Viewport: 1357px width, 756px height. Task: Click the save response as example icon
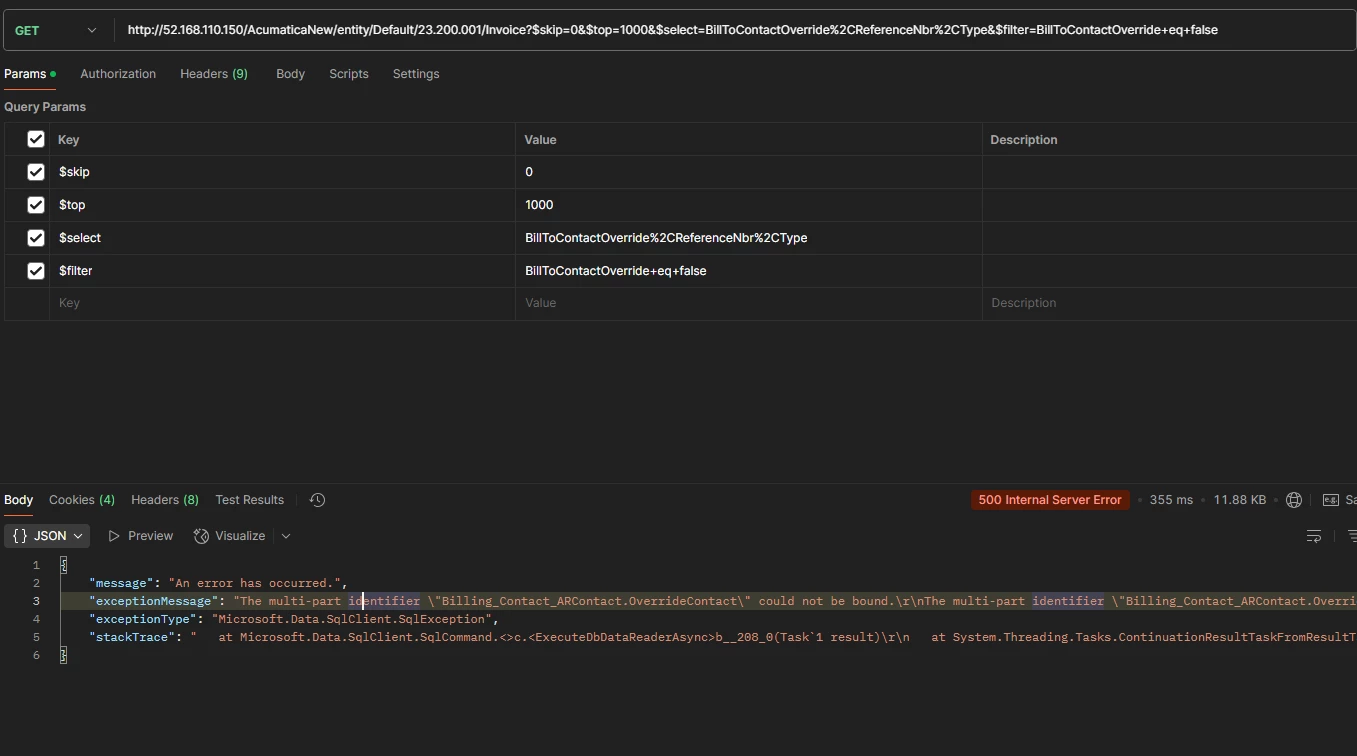click(x=1331, y=499)
